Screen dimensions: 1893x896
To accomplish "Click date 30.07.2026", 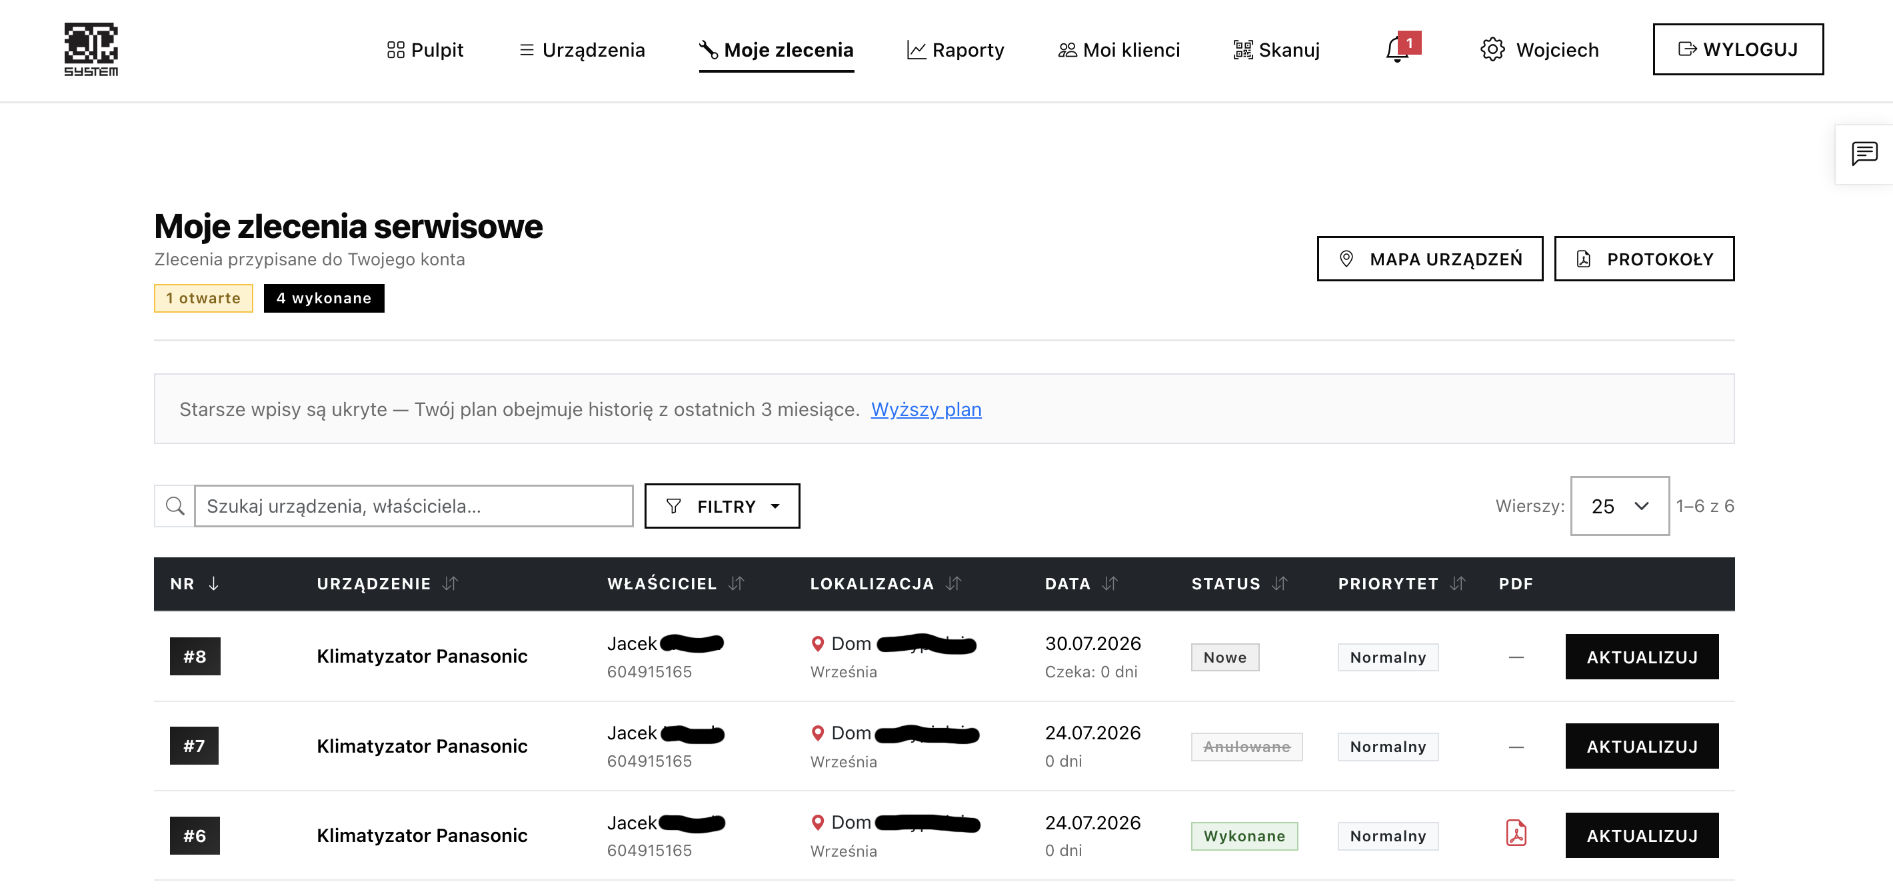I will point(1093,644).
